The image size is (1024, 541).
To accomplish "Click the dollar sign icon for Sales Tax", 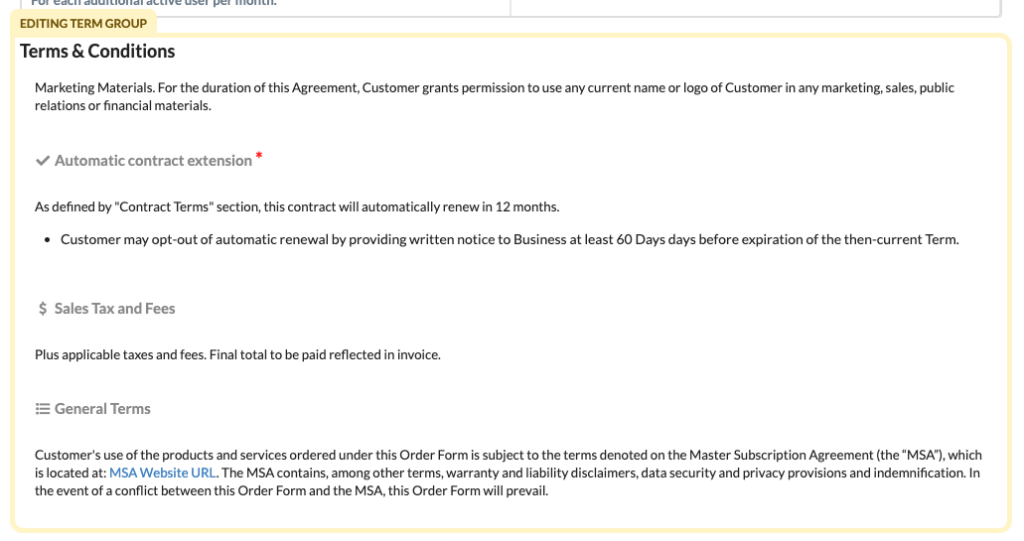I will click(x=42, y=308).
